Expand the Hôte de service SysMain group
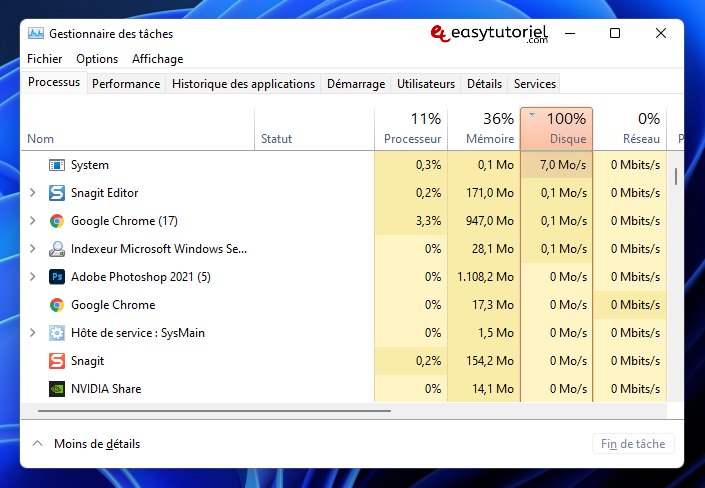 [x=32, y=333]
